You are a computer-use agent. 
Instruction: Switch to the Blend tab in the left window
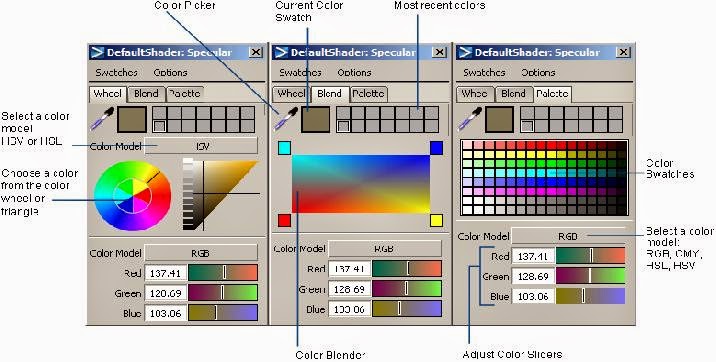[146, 94]
